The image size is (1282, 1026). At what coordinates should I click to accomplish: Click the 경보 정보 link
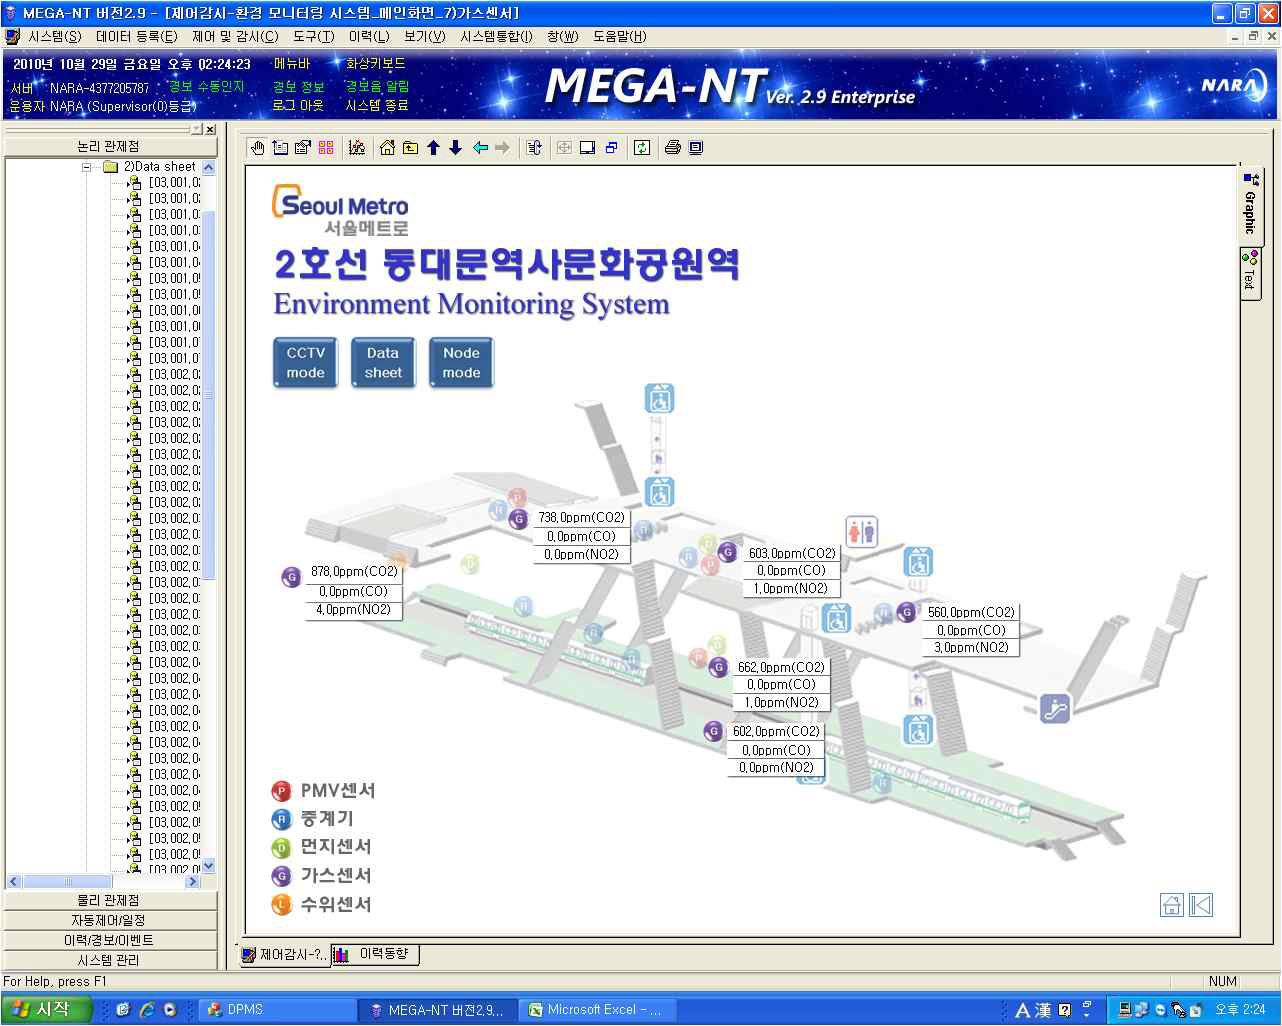(298, 87)
